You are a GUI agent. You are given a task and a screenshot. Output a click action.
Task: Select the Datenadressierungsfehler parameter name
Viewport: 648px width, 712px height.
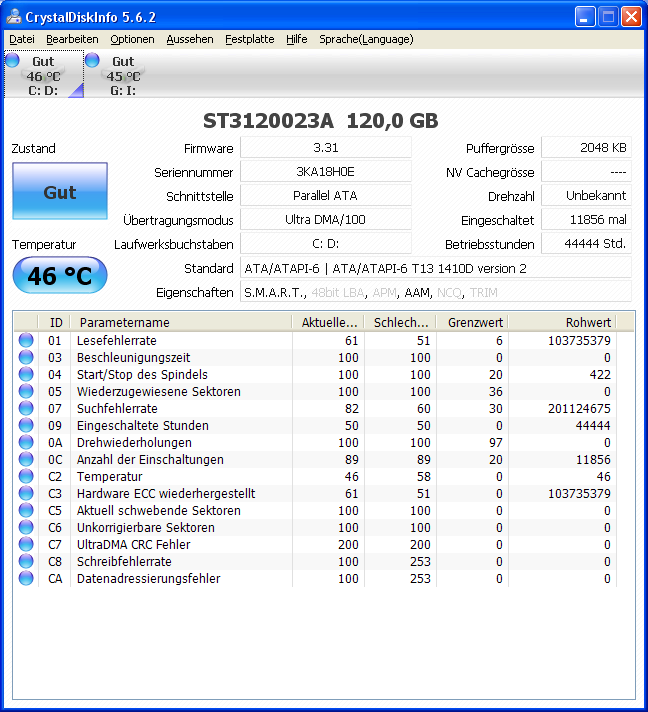[x=148, y=578]
